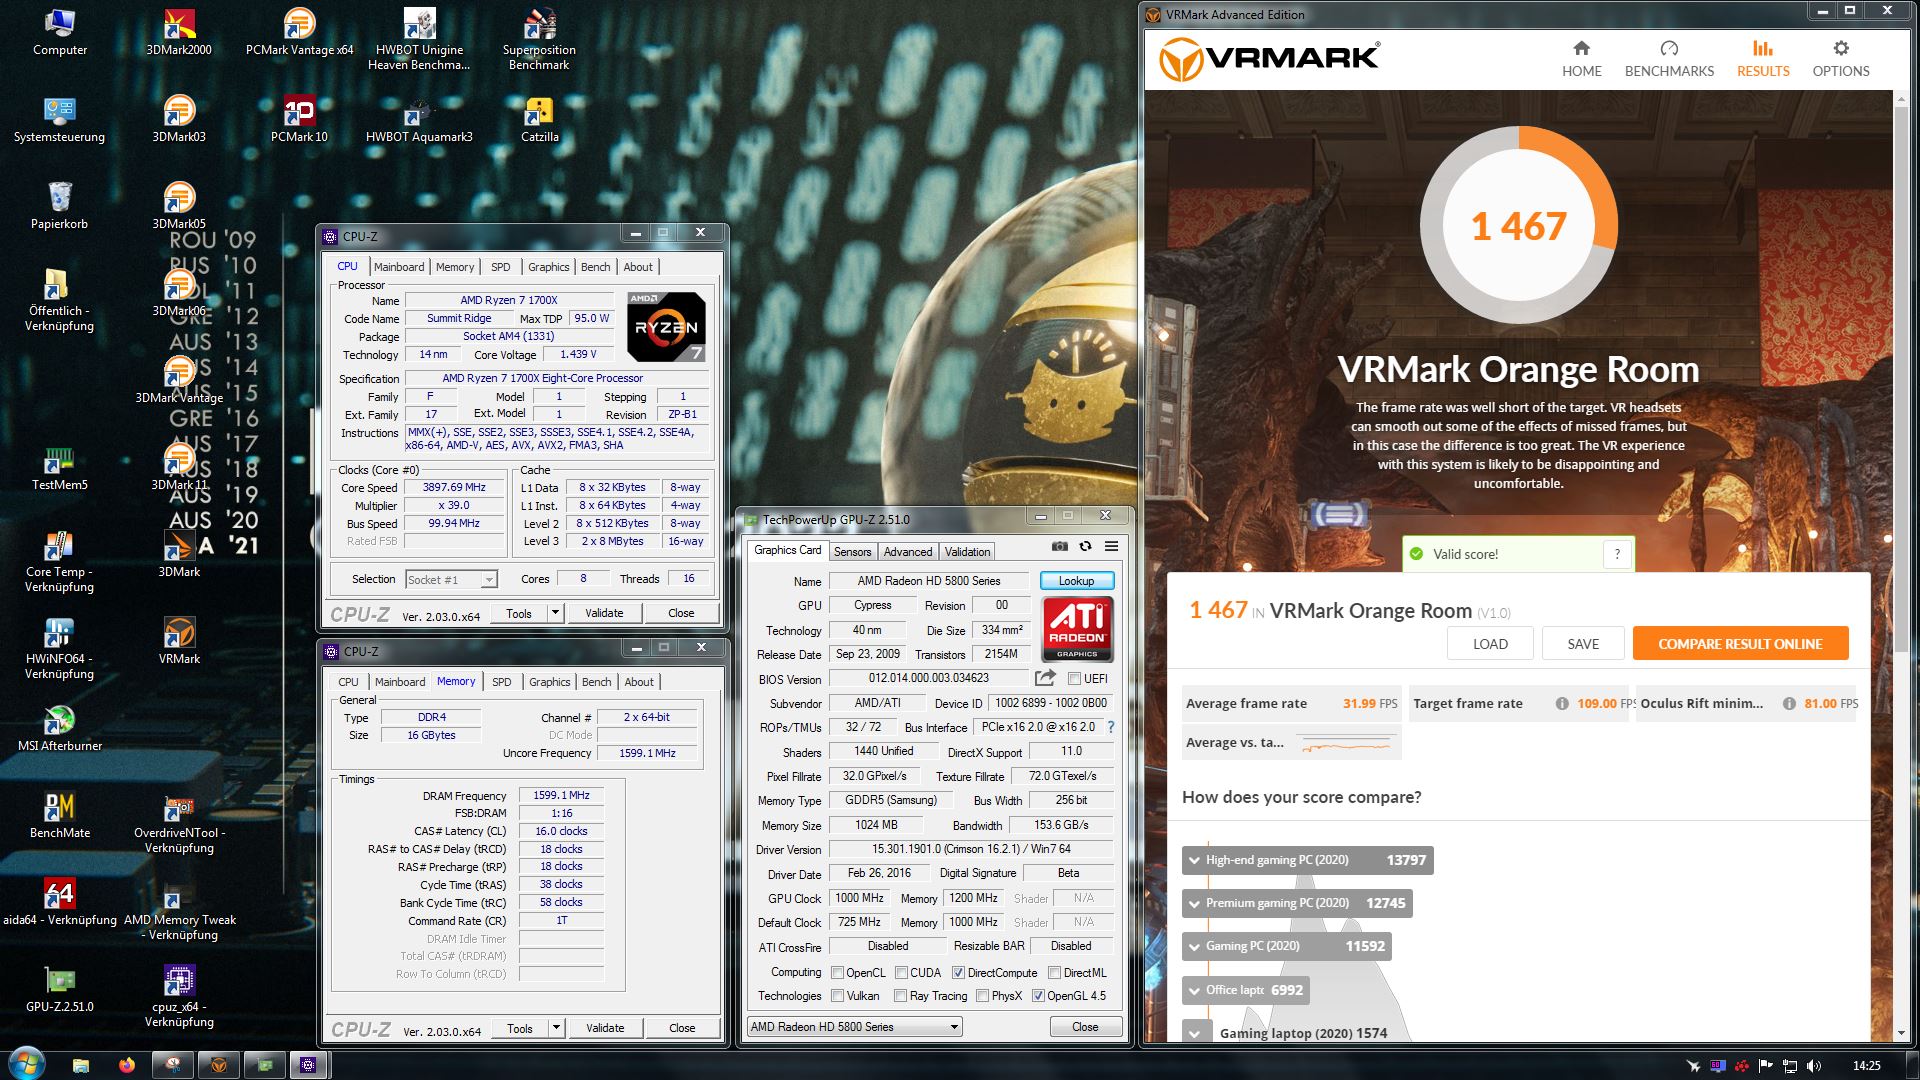The height and width of the screenshot is (1080, 1920).
Task: Open PCMark Vantage x64 desktop icon
Action: pos(299,32)
